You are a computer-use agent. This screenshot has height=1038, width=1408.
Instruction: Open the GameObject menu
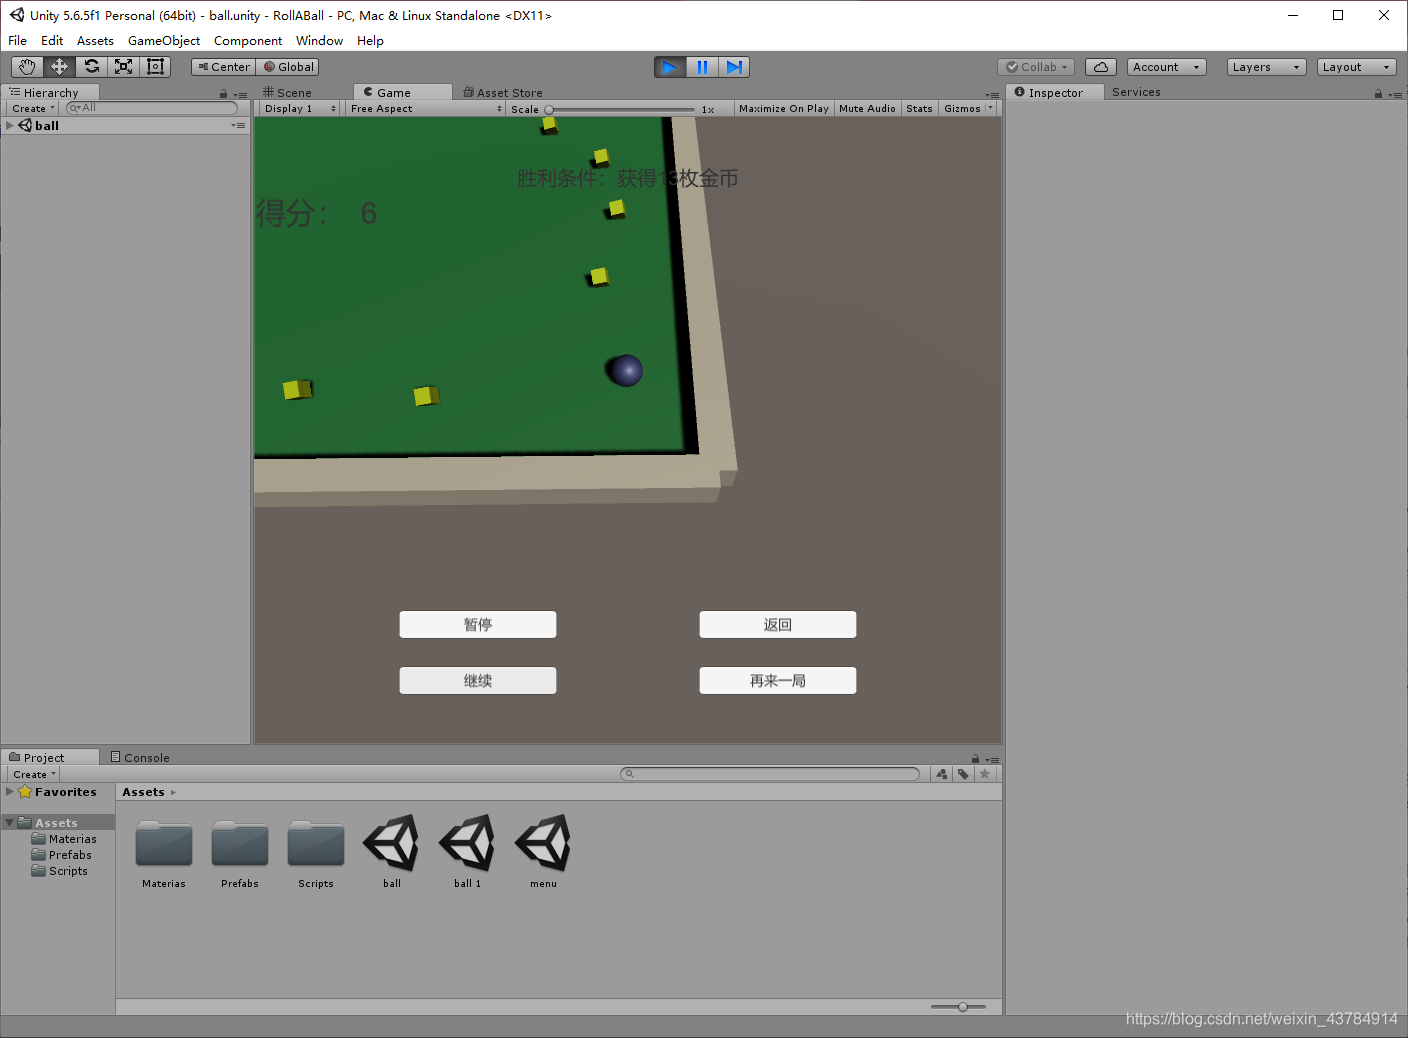click(x=164, y=41)
